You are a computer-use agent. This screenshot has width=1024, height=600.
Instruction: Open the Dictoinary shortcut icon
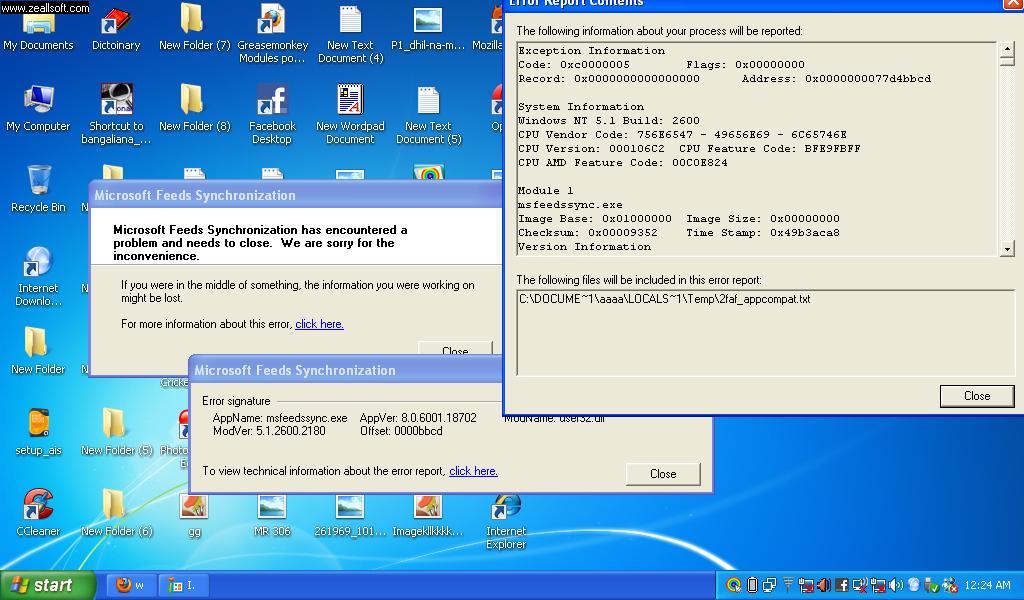pyautogui.click(x=116, y=29)
